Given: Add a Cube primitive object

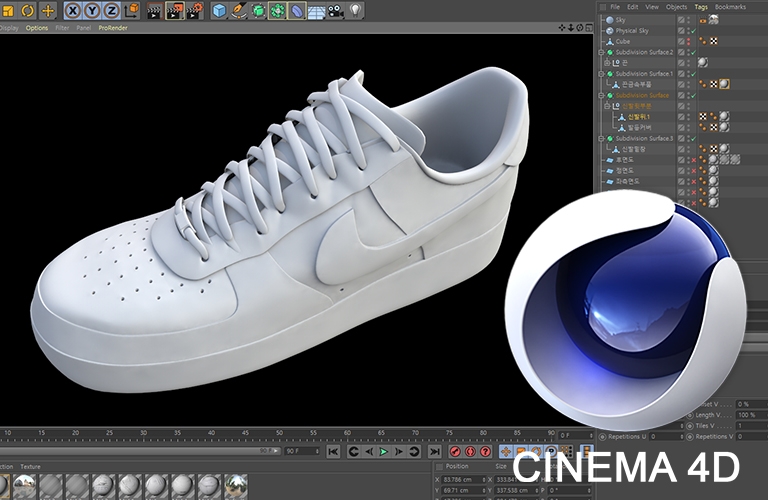Looking at the screenshot, I should 219,11.
